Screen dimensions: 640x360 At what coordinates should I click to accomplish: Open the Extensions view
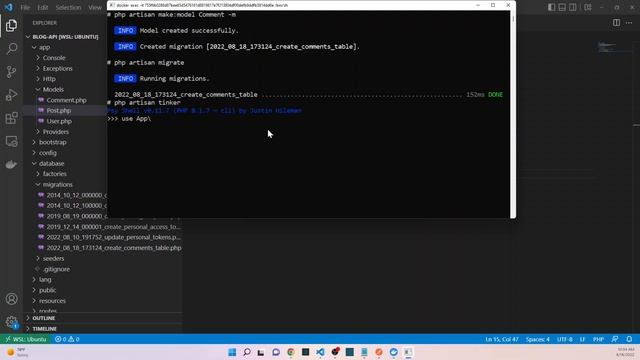click(x=11, y=118)
